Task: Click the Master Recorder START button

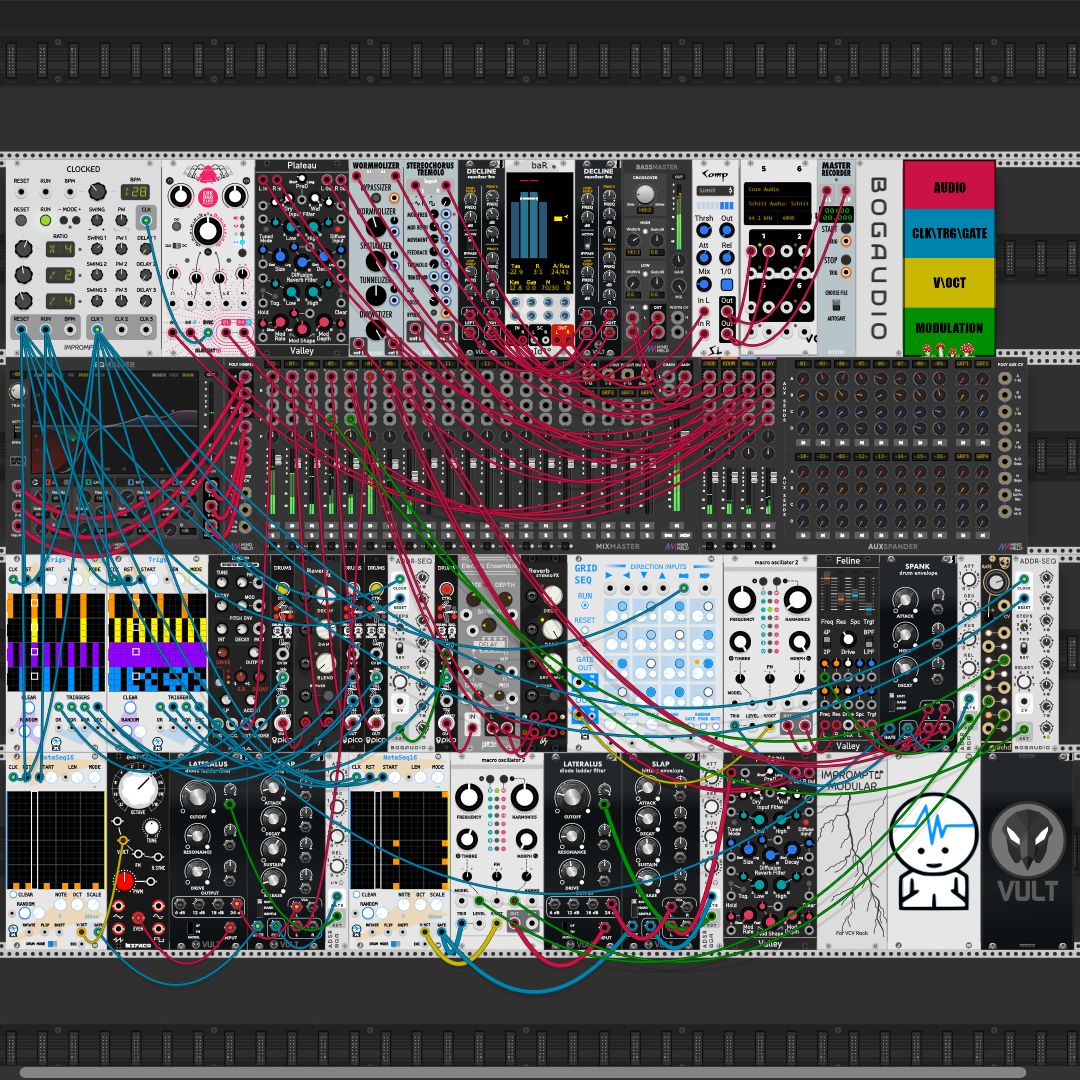Action: (846, 229)
